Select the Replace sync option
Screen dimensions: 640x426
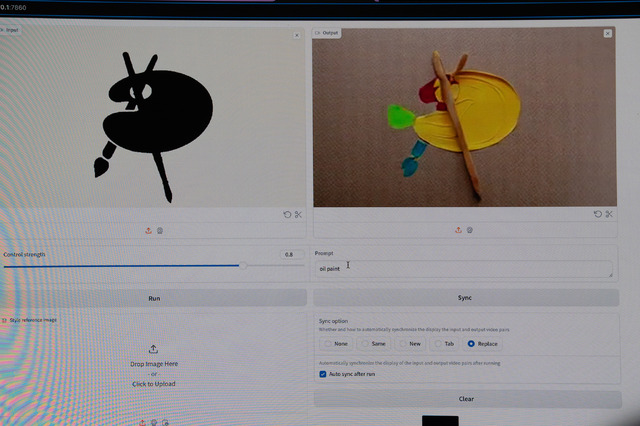point(482,344)
